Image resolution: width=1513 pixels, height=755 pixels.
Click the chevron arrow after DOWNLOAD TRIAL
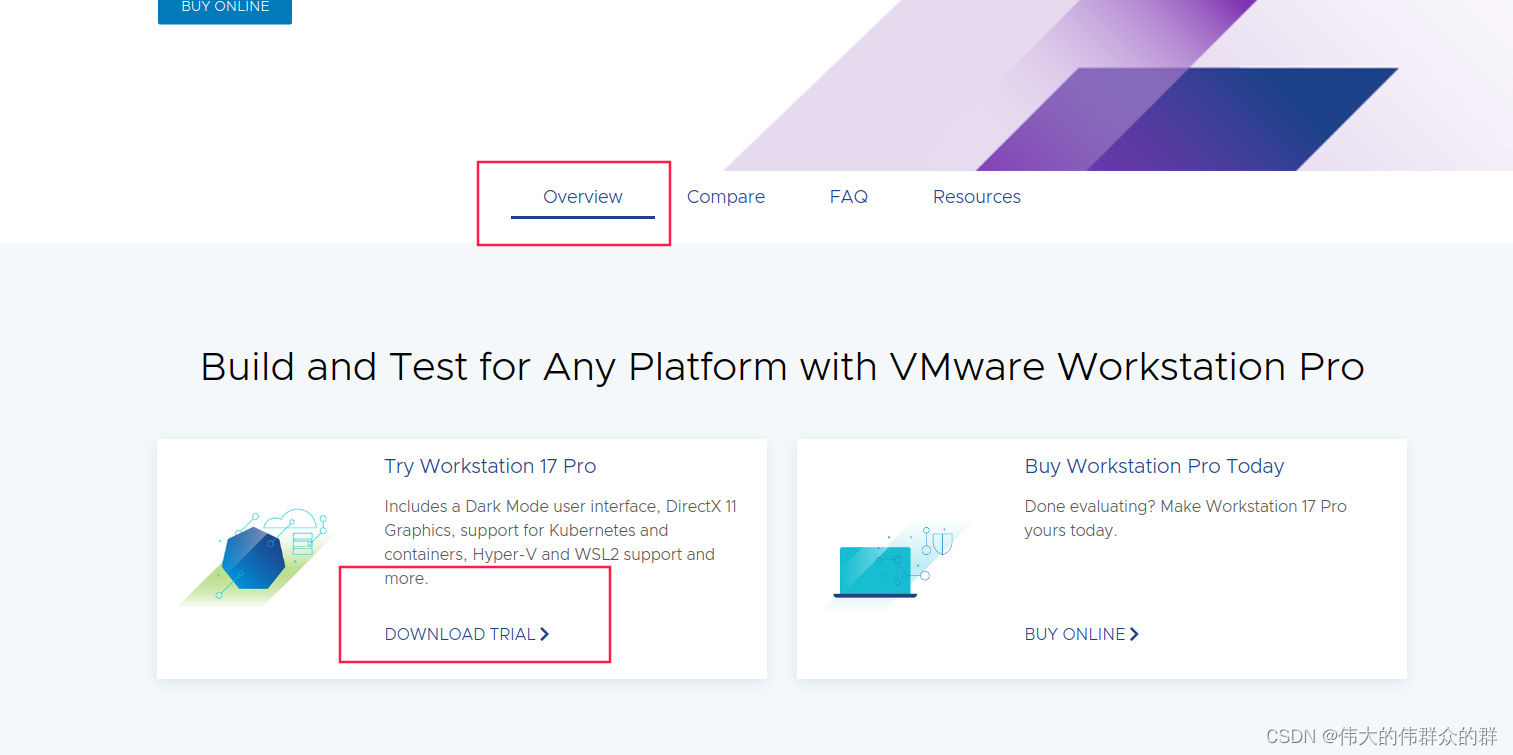pyautogui.click(x=544, y=634)
